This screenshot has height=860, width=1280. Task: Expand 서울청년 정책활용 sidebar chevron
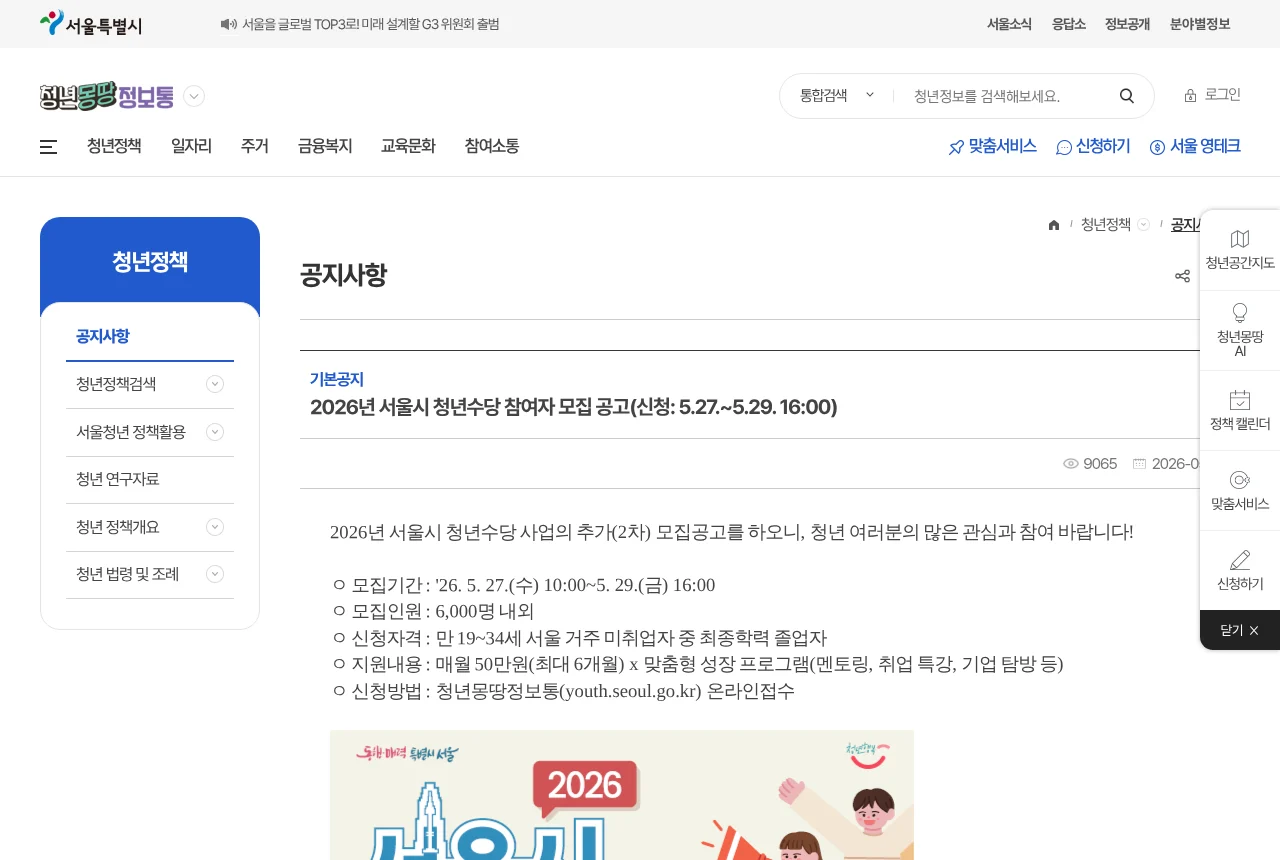click(215, 432)
